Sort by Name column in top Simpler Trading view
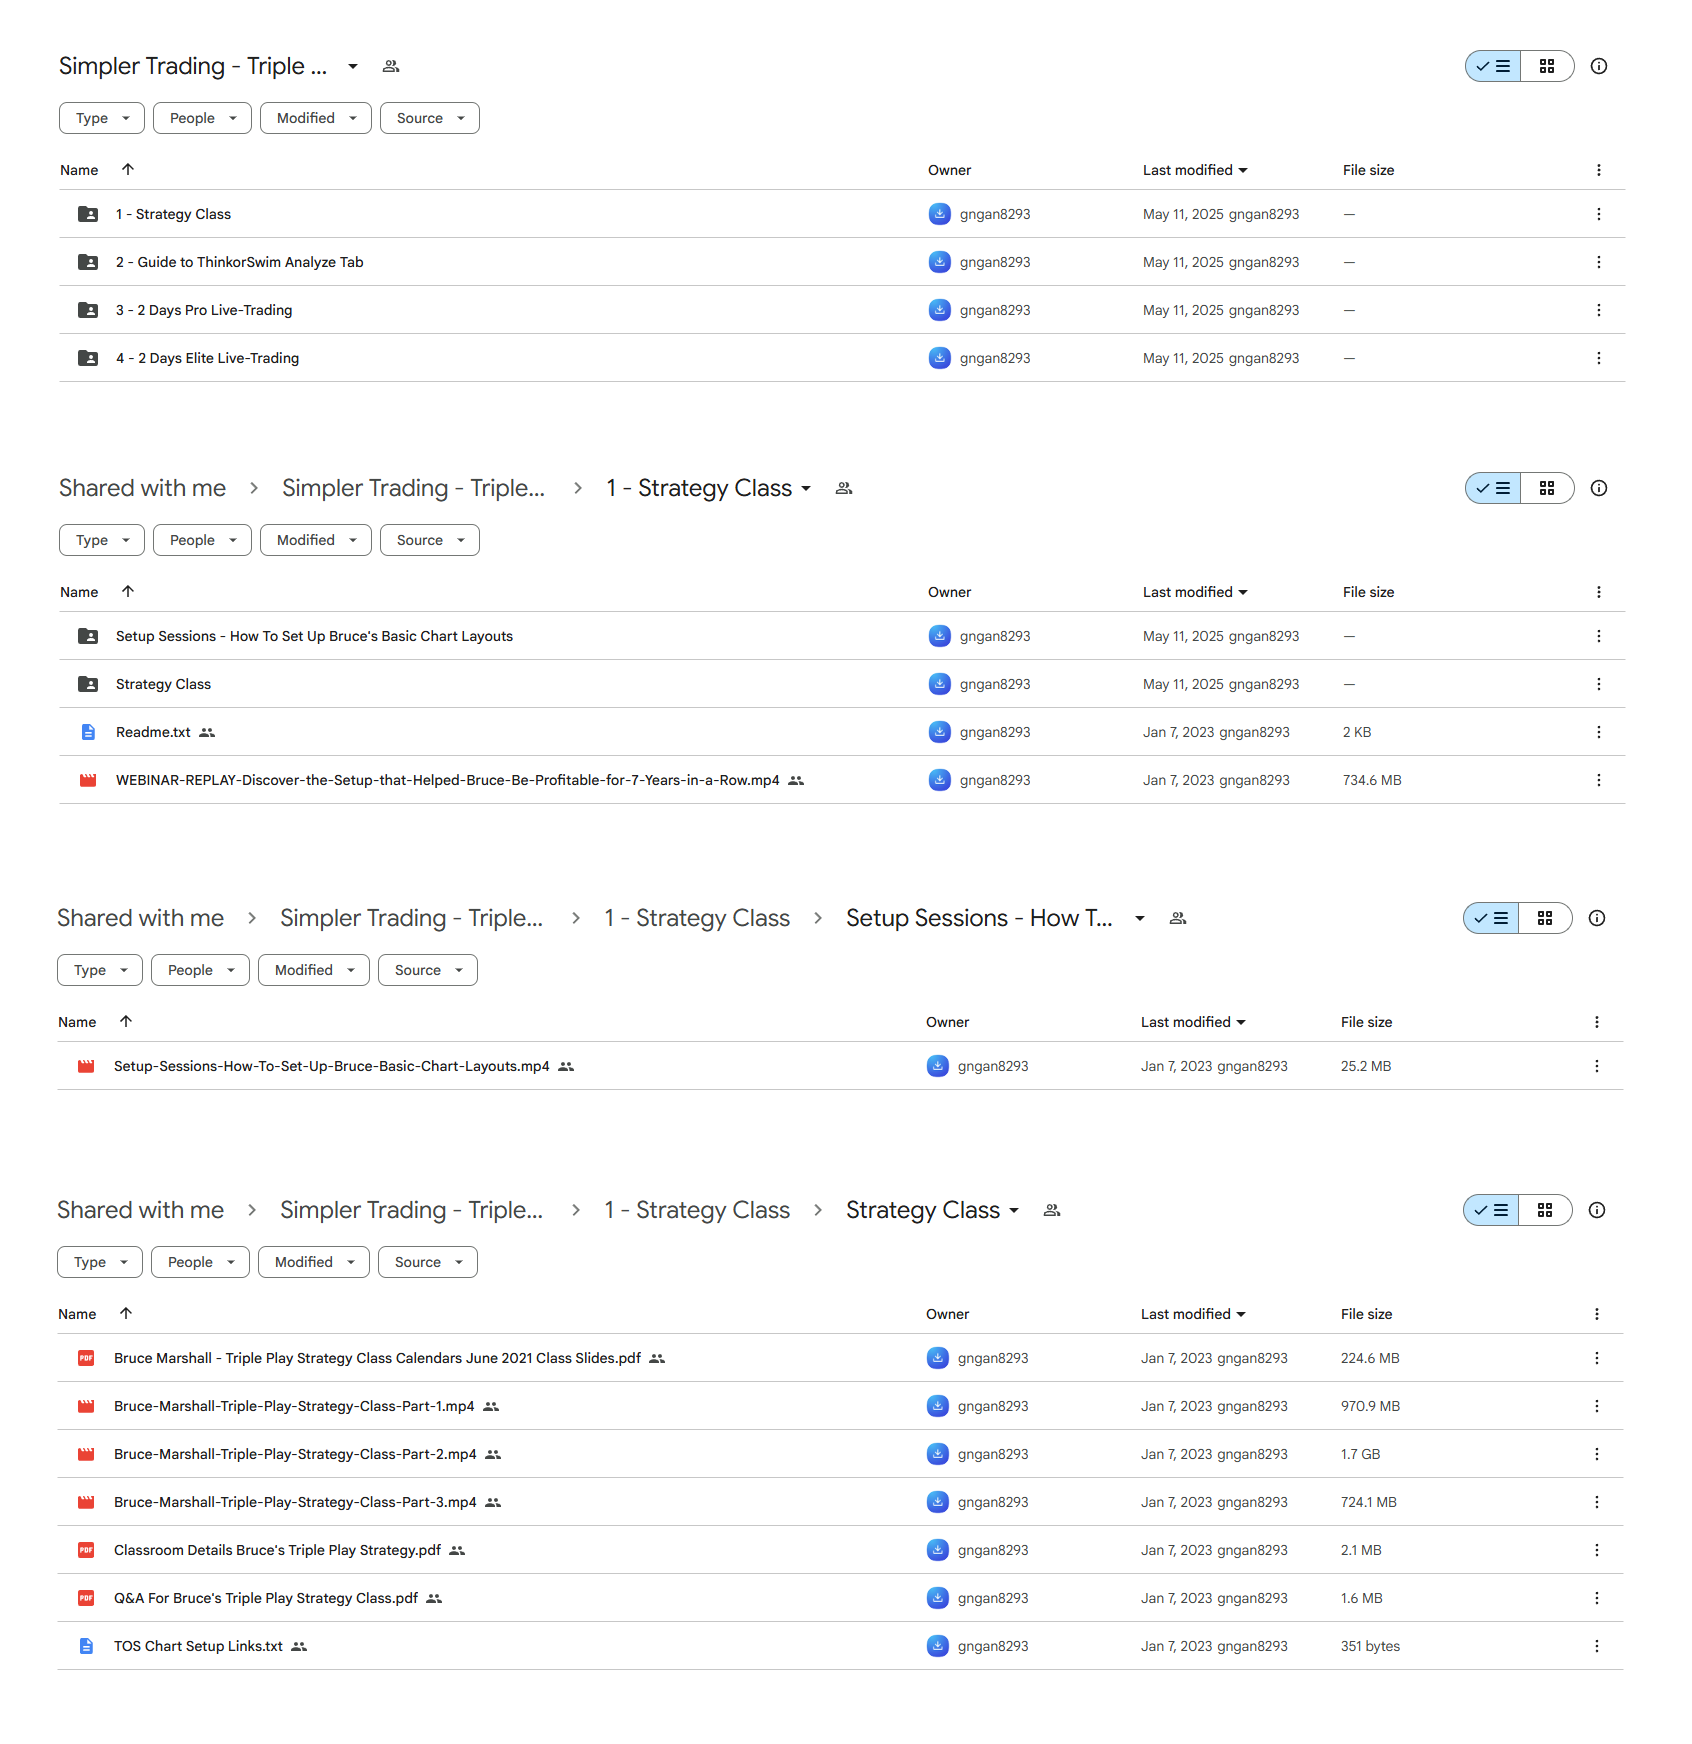 79,170
